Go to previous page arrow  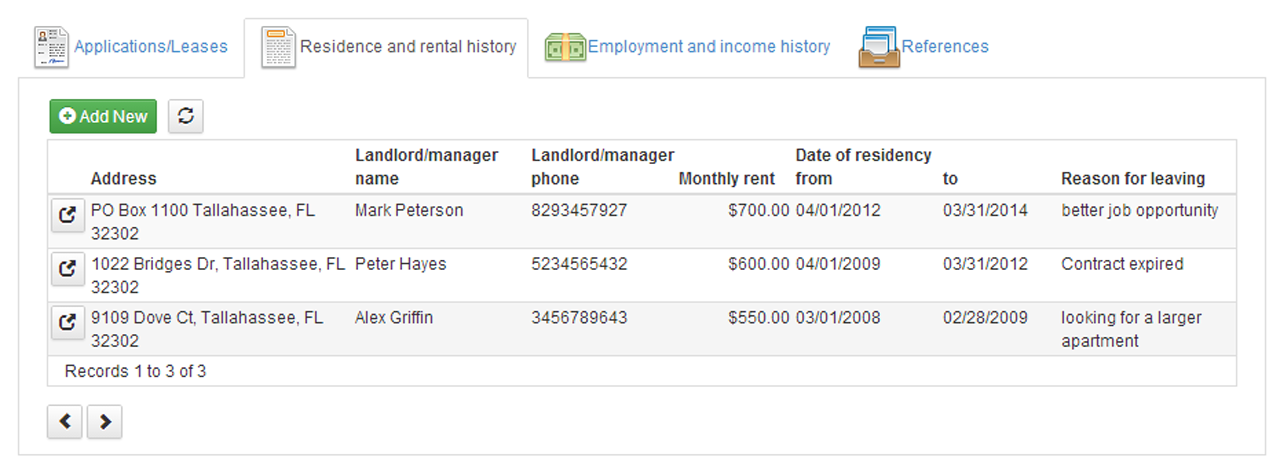click(x=65, y=422)
